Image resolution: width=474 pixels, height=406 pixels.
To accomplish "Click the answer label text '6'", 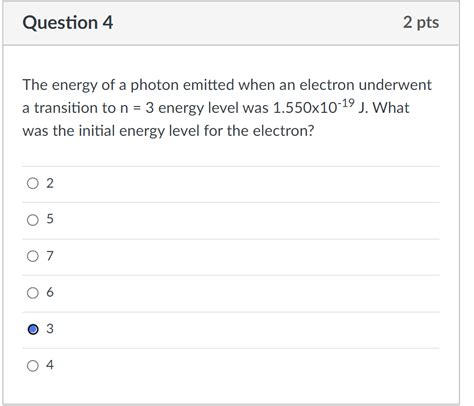I will (50, 292).
